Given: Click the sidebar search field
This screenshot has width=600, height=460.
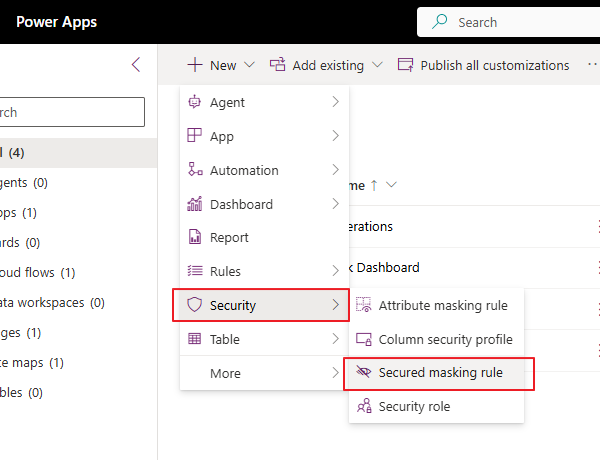Looking at the screenshot, I should [x=72, y=112].
